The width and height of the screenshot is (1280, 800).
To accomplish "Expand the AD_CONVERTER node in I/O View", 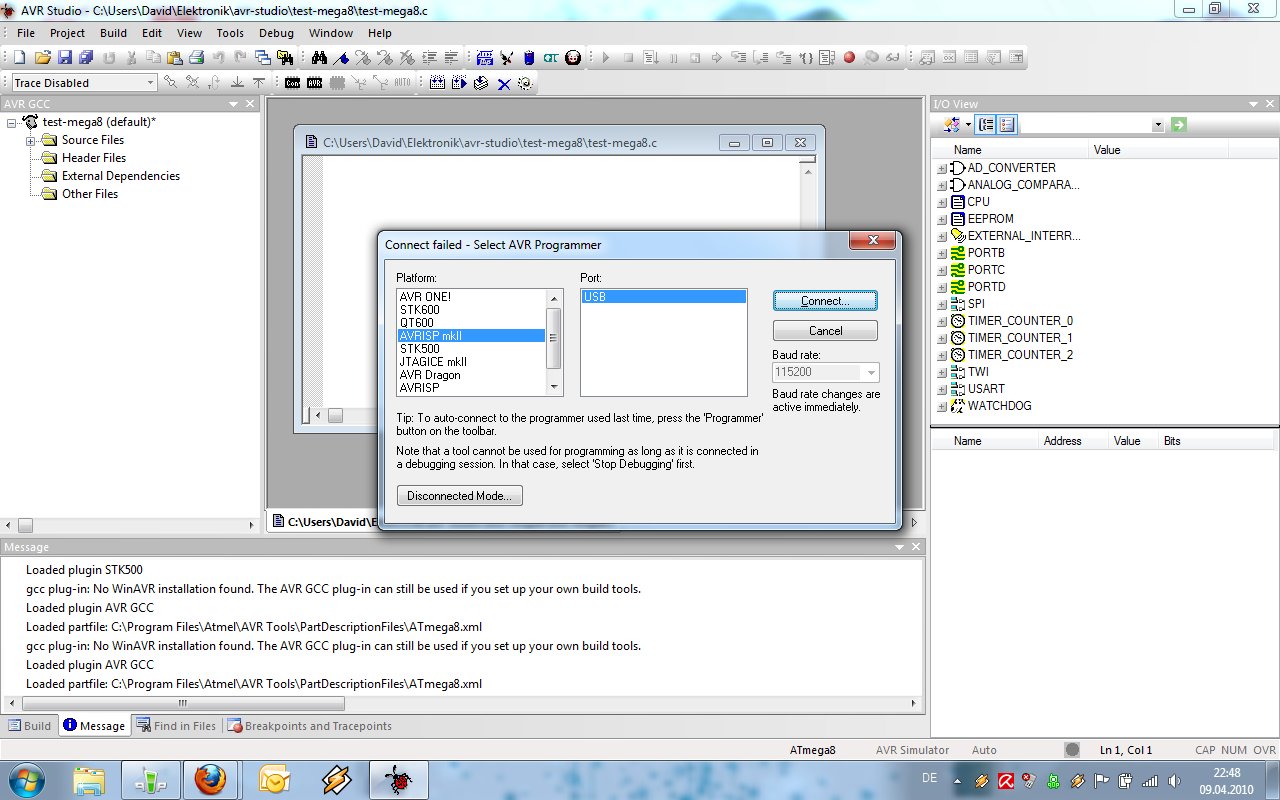I will (x=941, y=168).
